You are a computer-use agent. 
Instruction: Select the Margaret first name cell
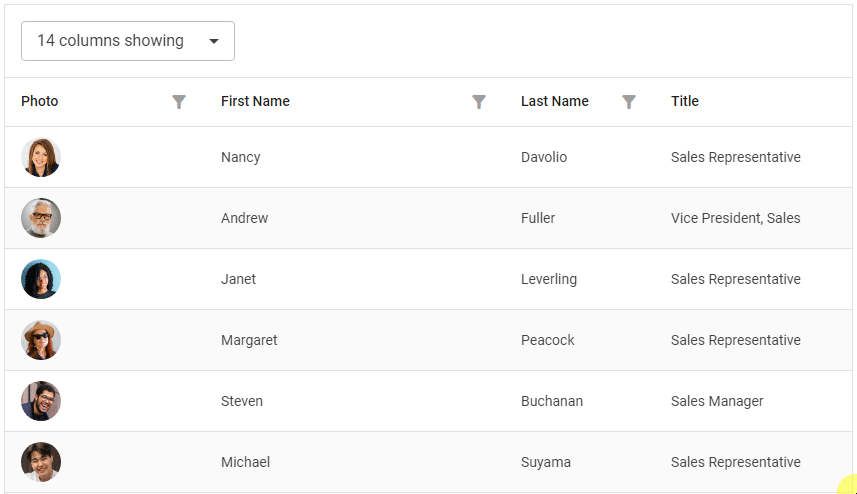point(249,340)
